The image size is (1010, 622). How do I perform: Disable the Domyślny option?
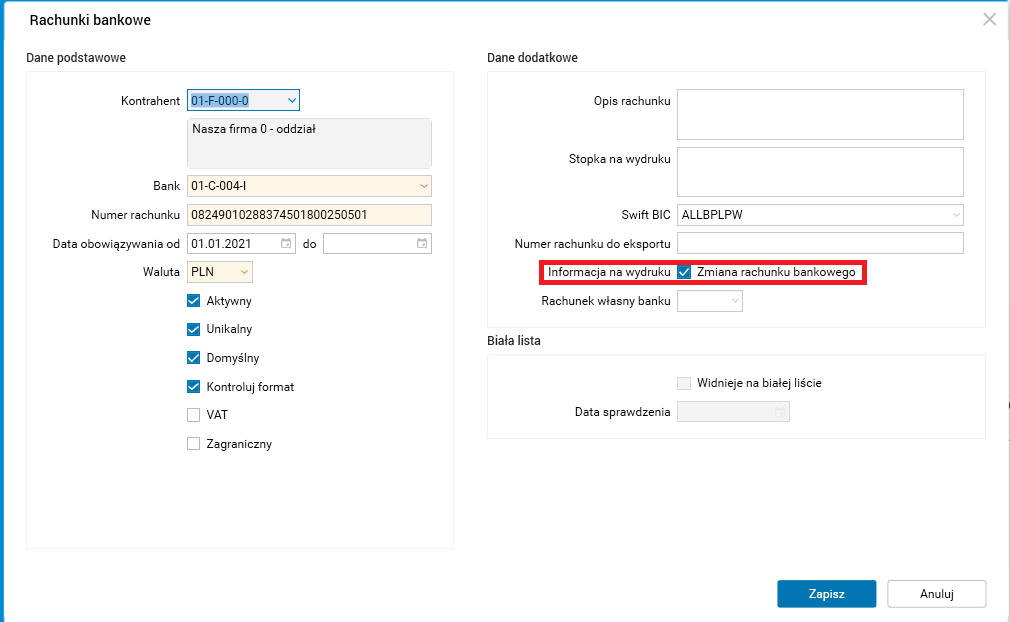coord(194,358)
